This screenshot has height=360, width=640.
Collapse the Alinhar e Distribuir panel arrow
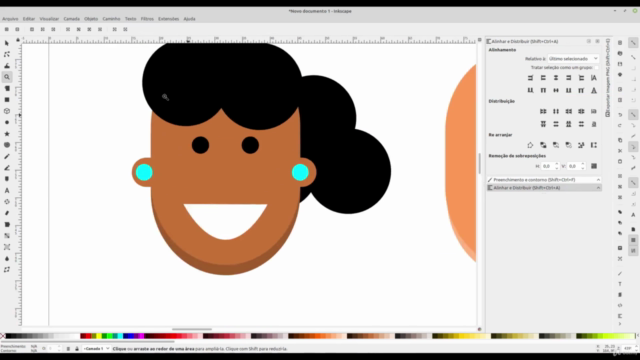coord(598,188)
